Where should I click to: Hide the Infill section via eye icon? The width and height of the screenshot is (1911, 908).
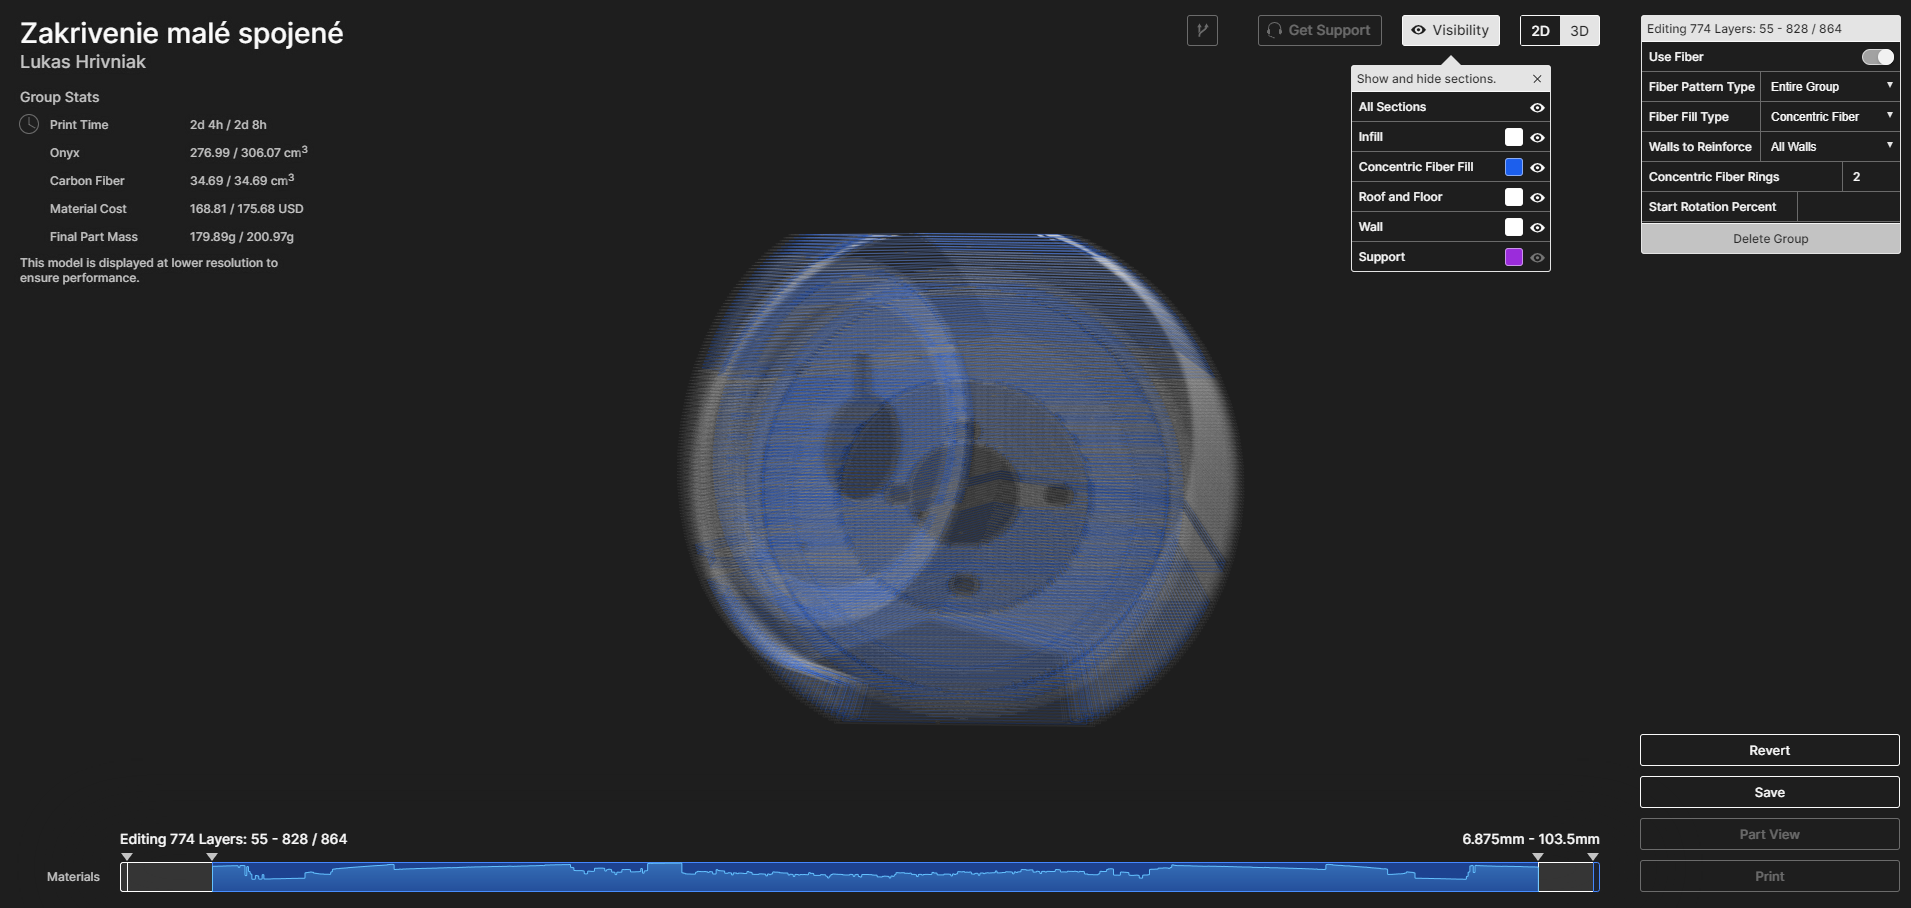(x=1537, y=138)
